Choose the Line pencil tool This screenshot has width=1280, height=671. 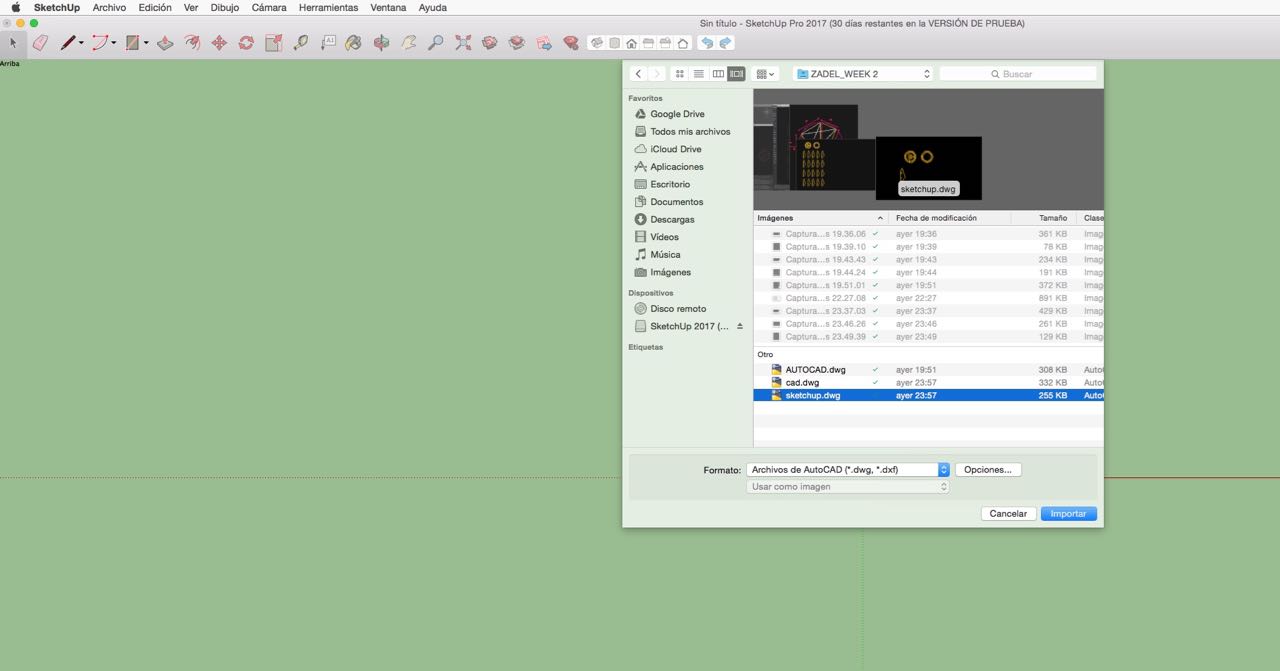coord(67,43)
